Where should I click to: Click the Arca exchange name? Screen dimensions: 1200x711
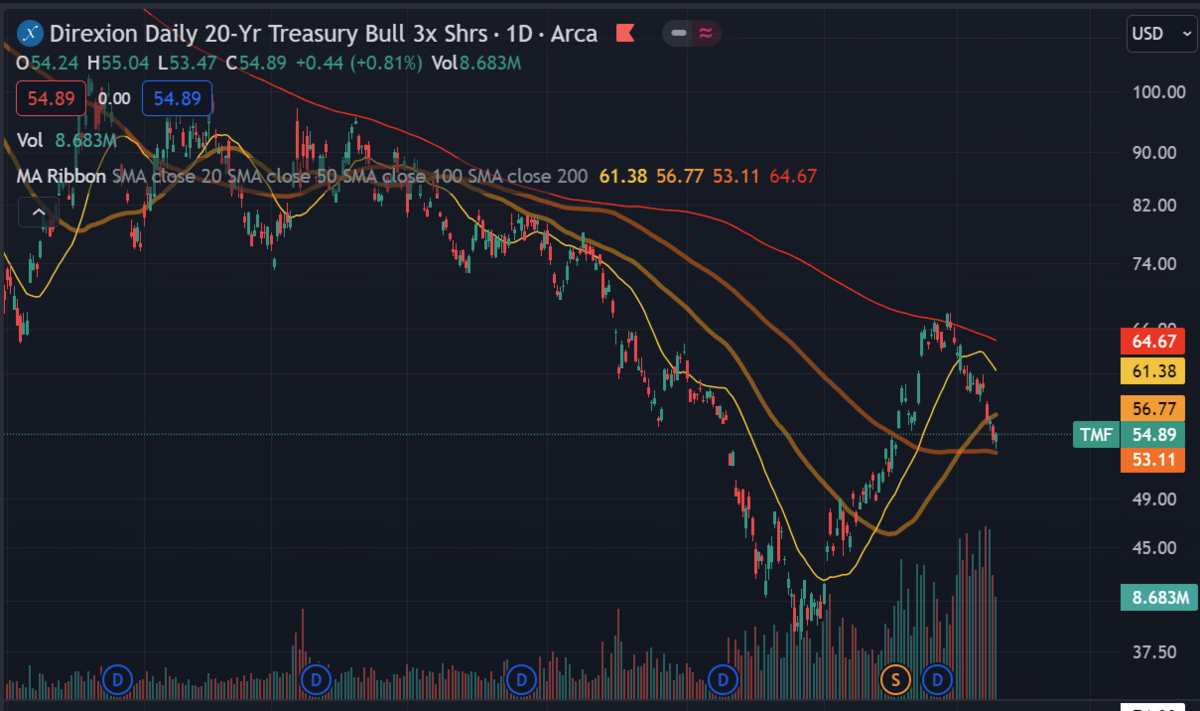click(573, 34)
